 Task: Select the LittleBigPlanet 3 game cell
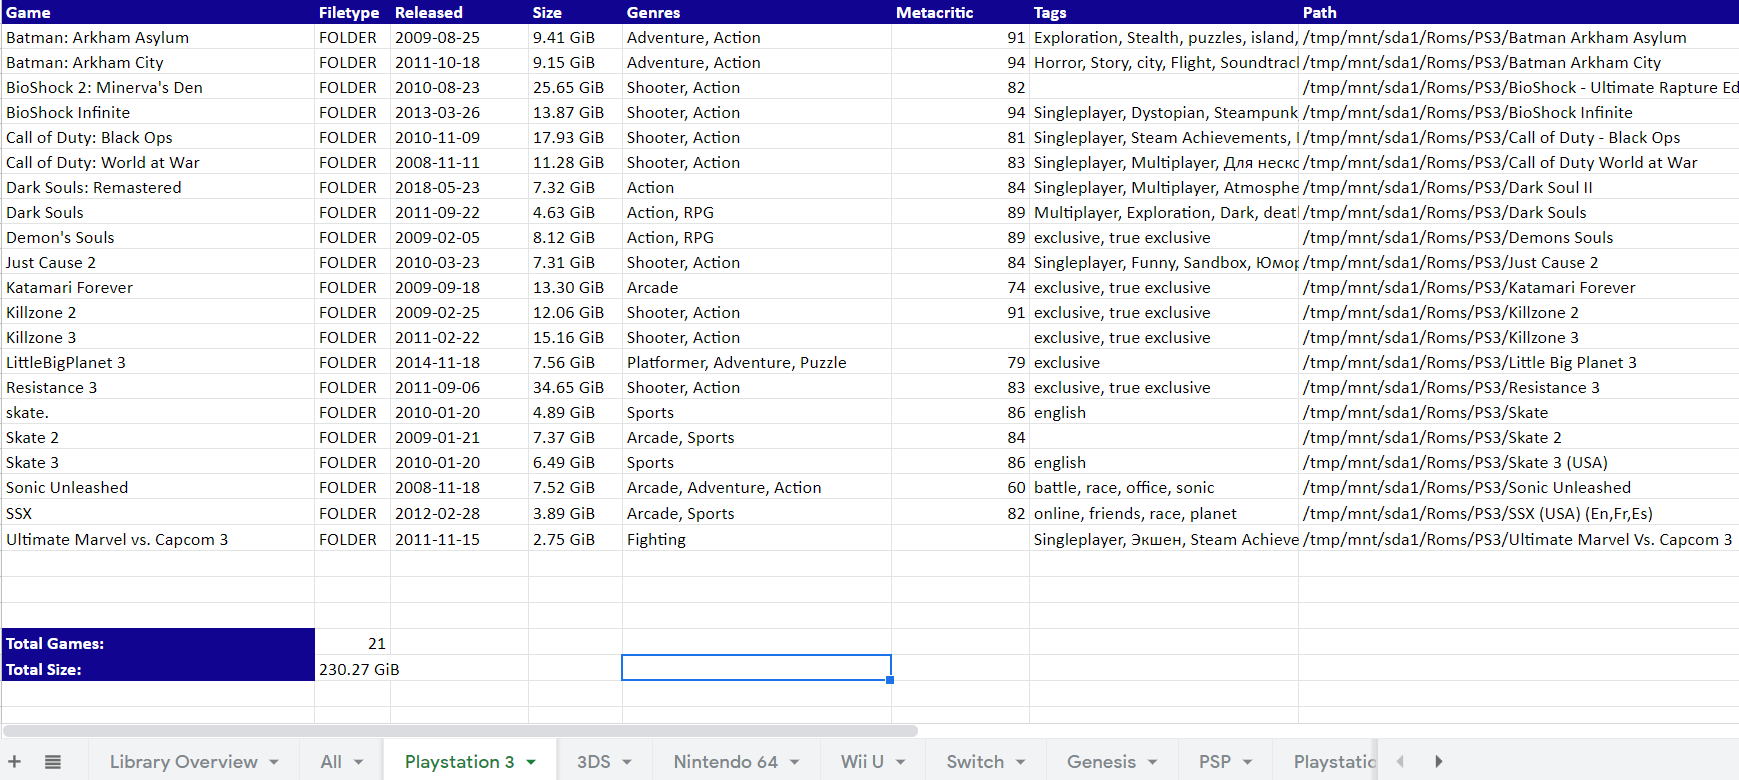158,362
